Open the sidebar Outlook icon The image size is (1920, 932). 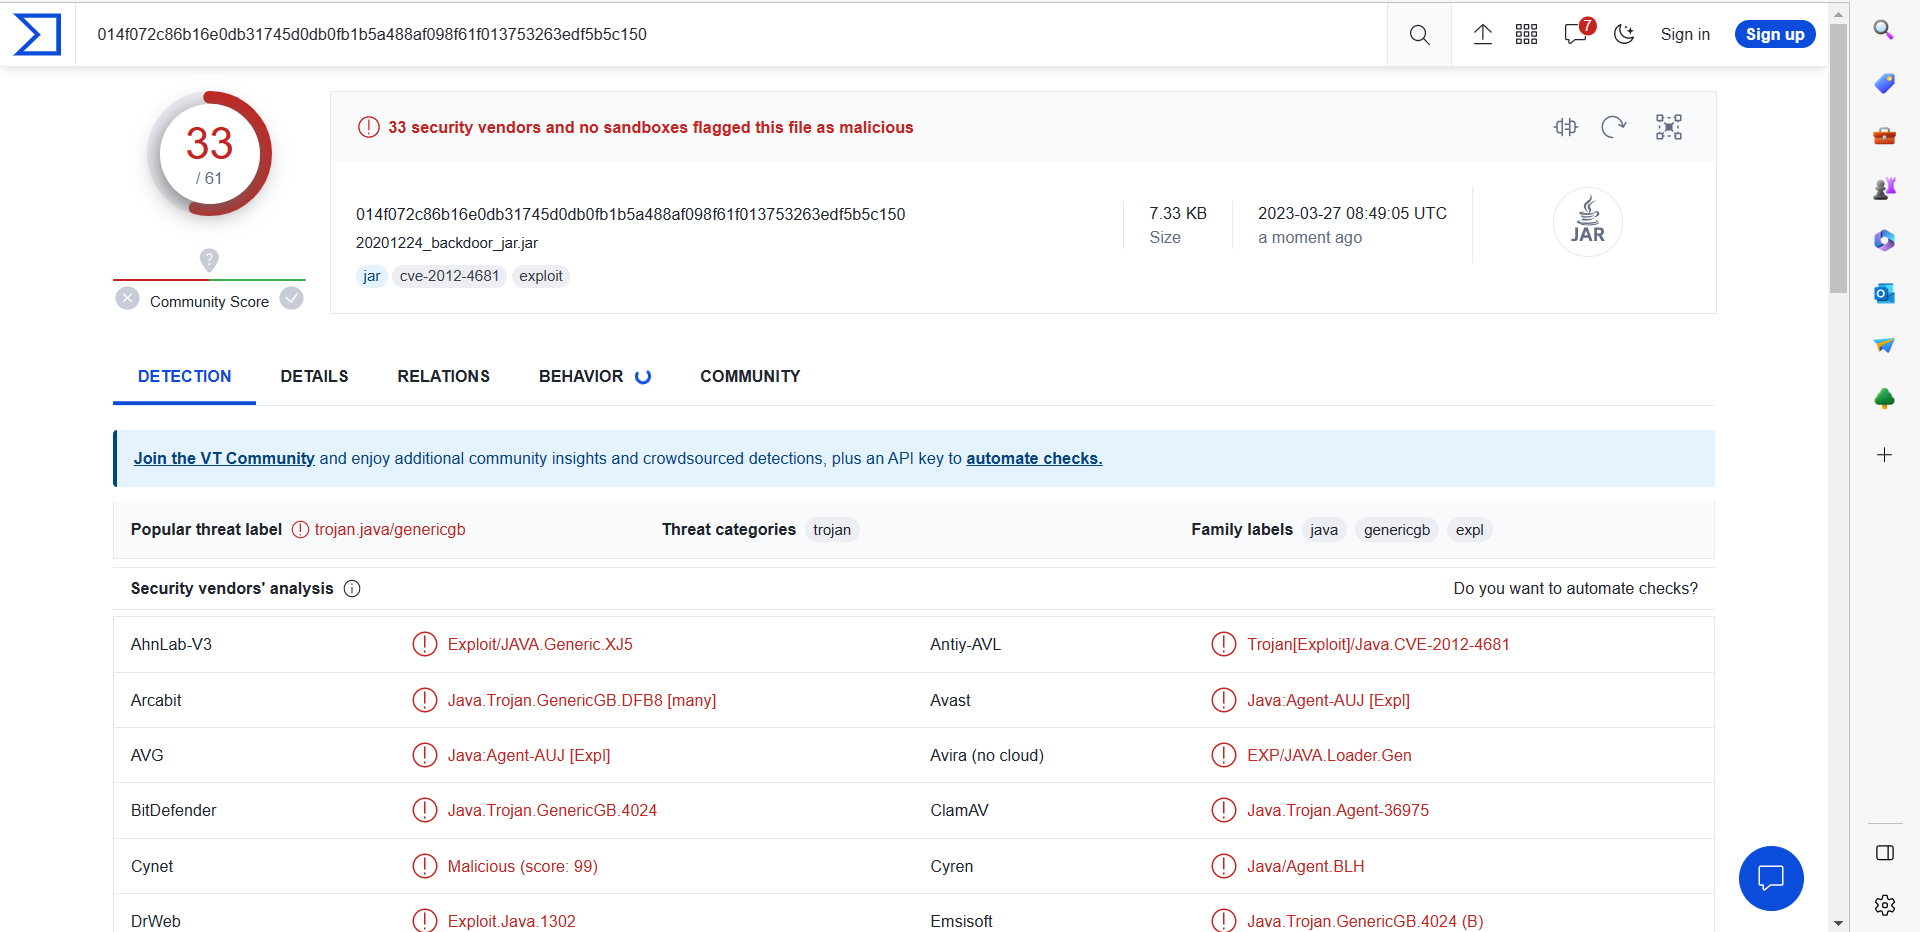point(1884,293)
